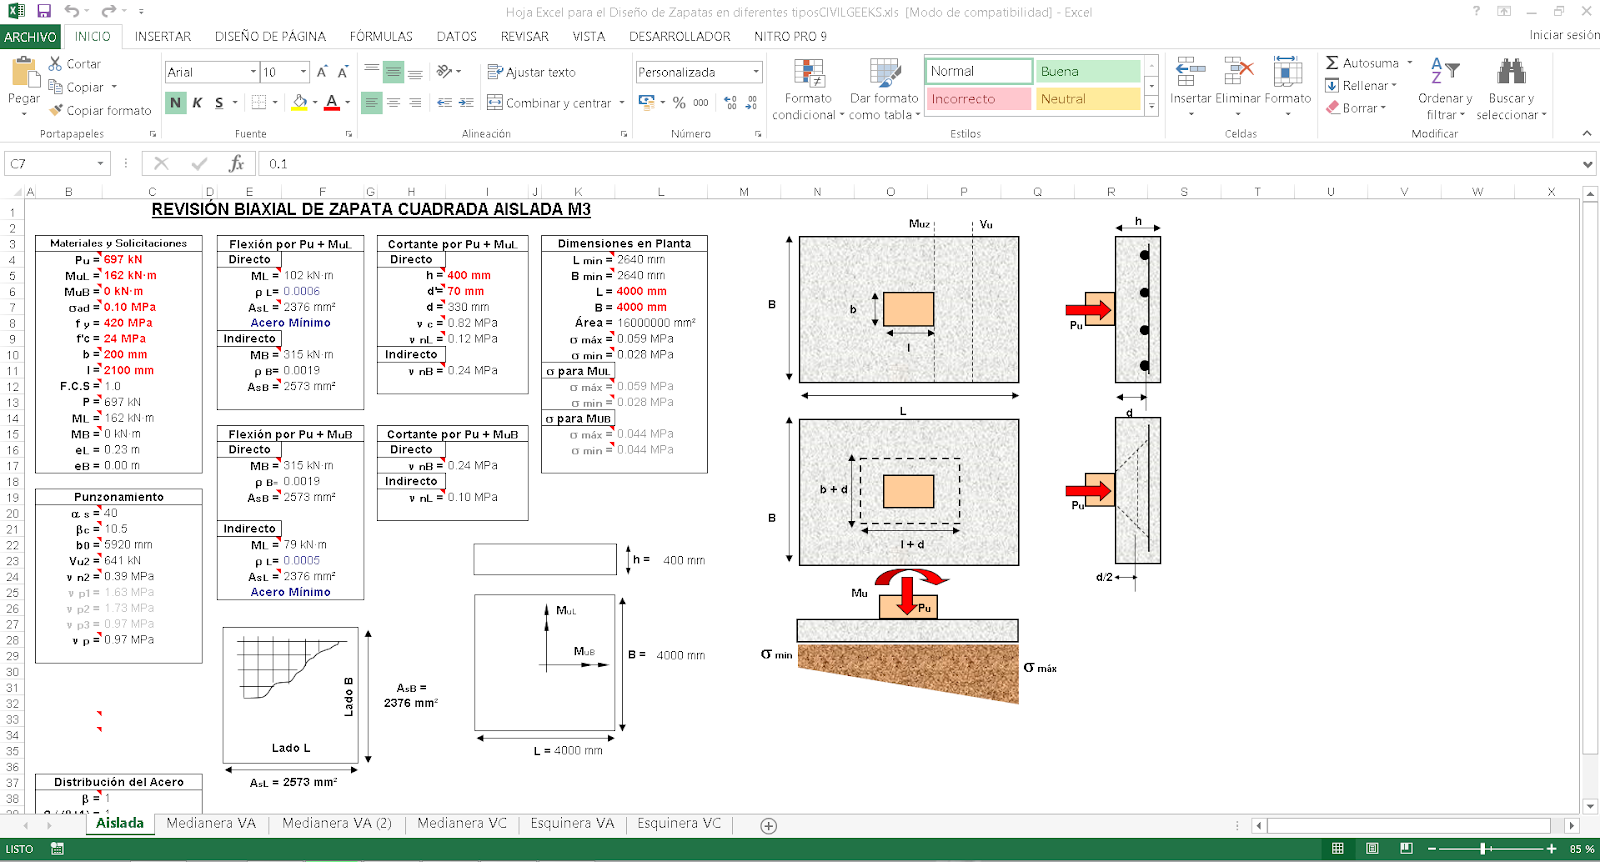Image resolution: width=1600 pixels, height=862 pixels.
Task: Open the ARCHIVO tab
Action: click(30, 37)
